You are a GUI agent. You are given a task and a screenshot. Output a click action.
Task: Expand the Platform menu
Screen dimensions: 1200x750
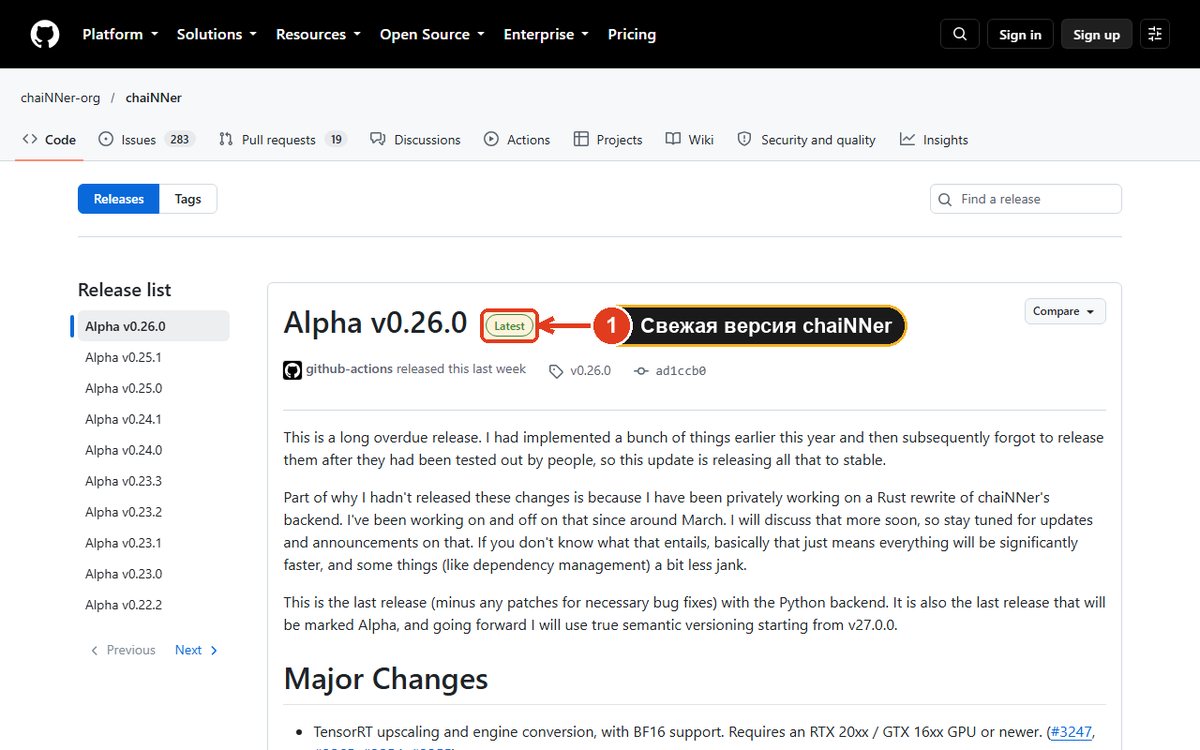click(x=120, y=34)
